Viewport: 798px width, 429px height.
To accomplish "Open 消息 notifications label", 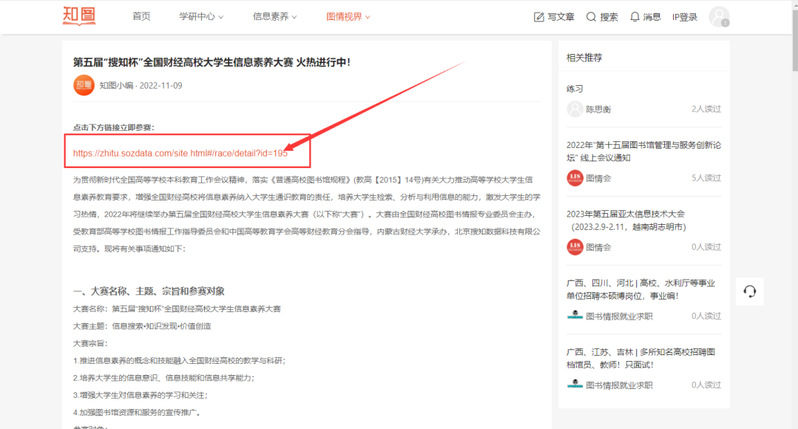I will click(x=652, y=17).
